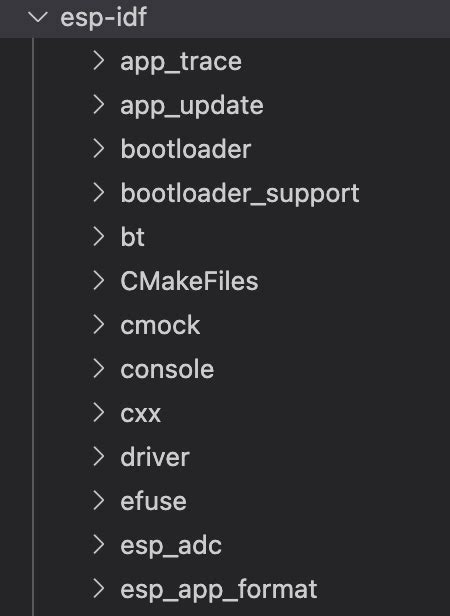Select the app_update folder name
Screen dimensions: 450x616
coord(192,106)
